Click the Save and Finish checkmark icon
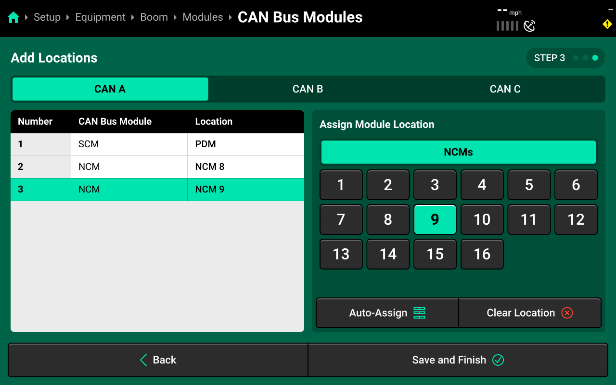 498,360
